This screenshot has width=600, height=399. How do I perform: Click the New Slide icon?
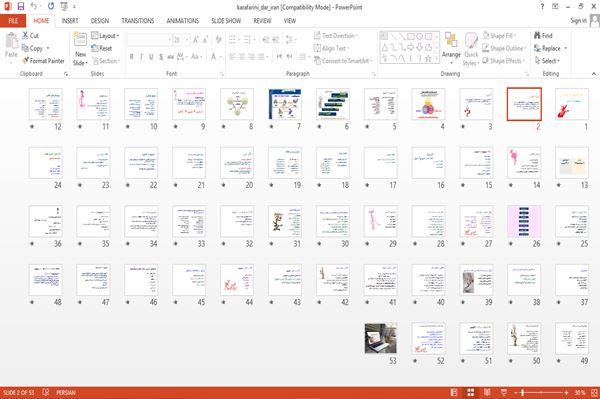(80, 40)
